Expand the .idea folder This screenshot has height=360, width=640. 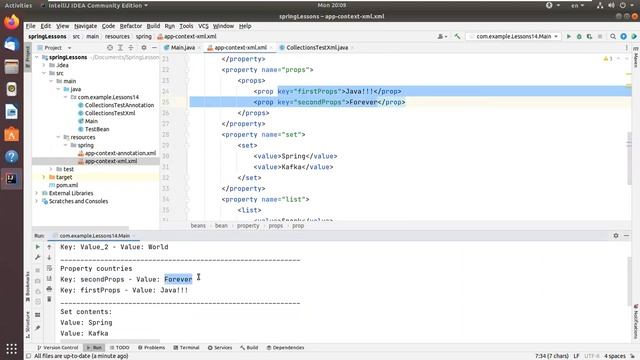pos(44,65)
